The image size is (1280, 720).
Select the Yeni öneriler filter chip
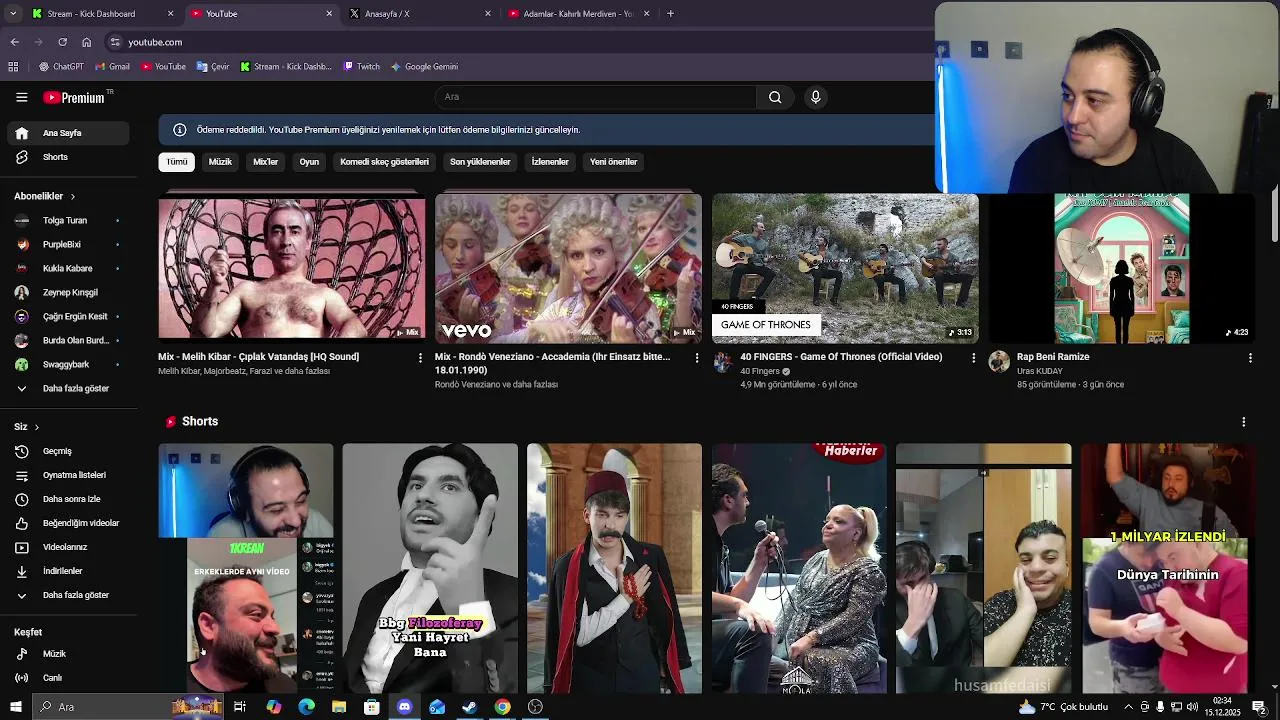(x=614, y=162)
